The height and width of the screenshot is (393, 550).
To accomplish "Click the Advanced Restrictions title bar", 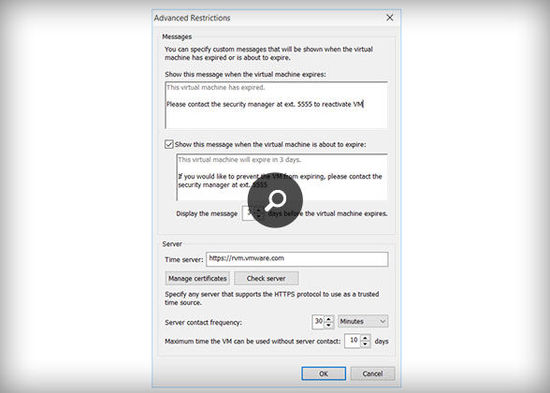I will coord(267,18).
